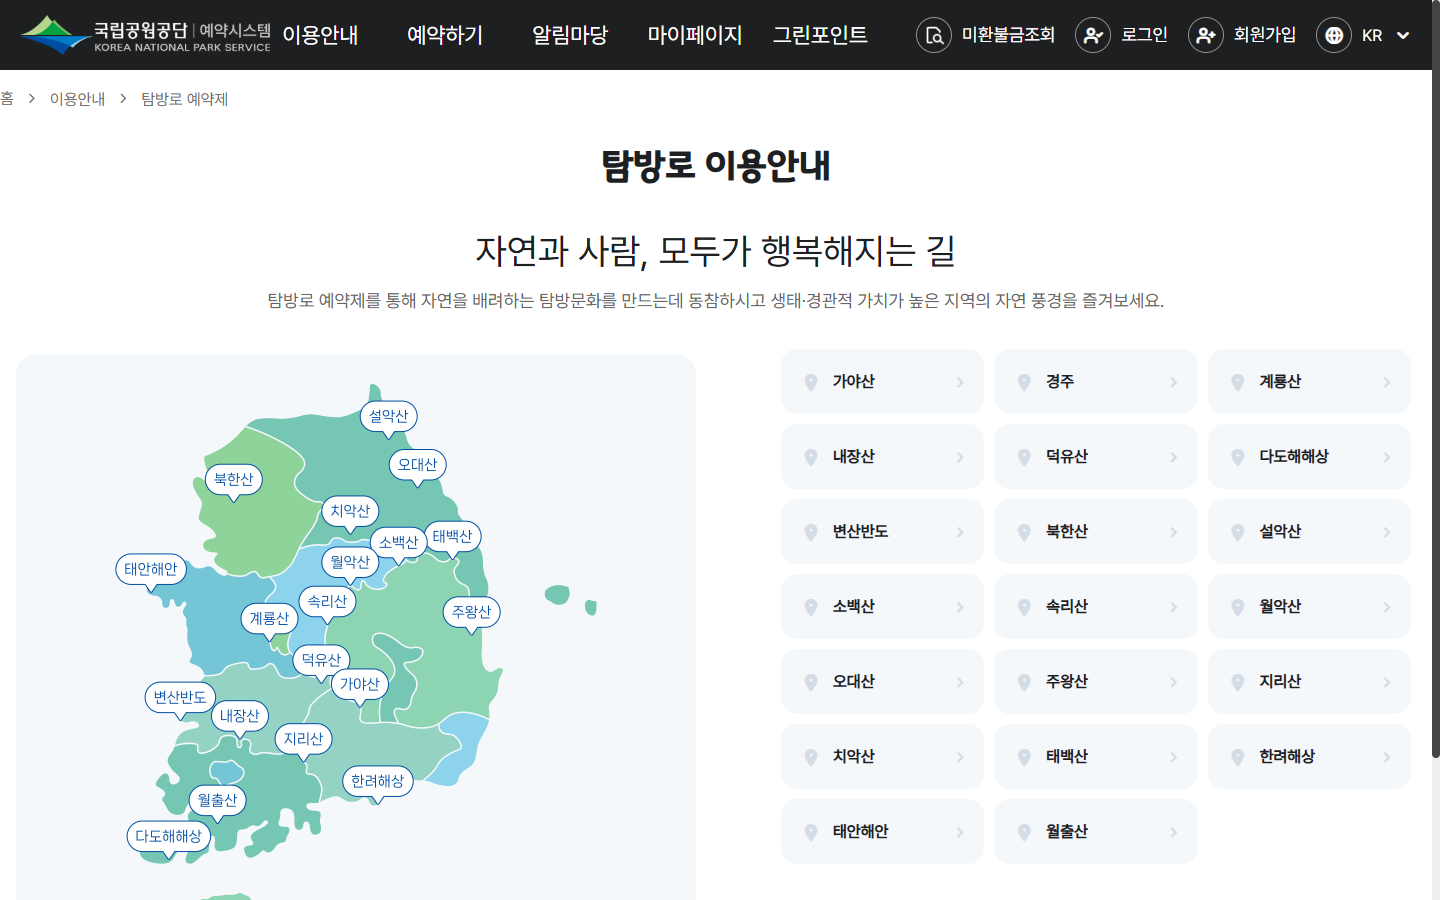Click the chevron on the 한려해상 list card
This screenshot has width=1440, height=900.
[x=1386, y=757]
